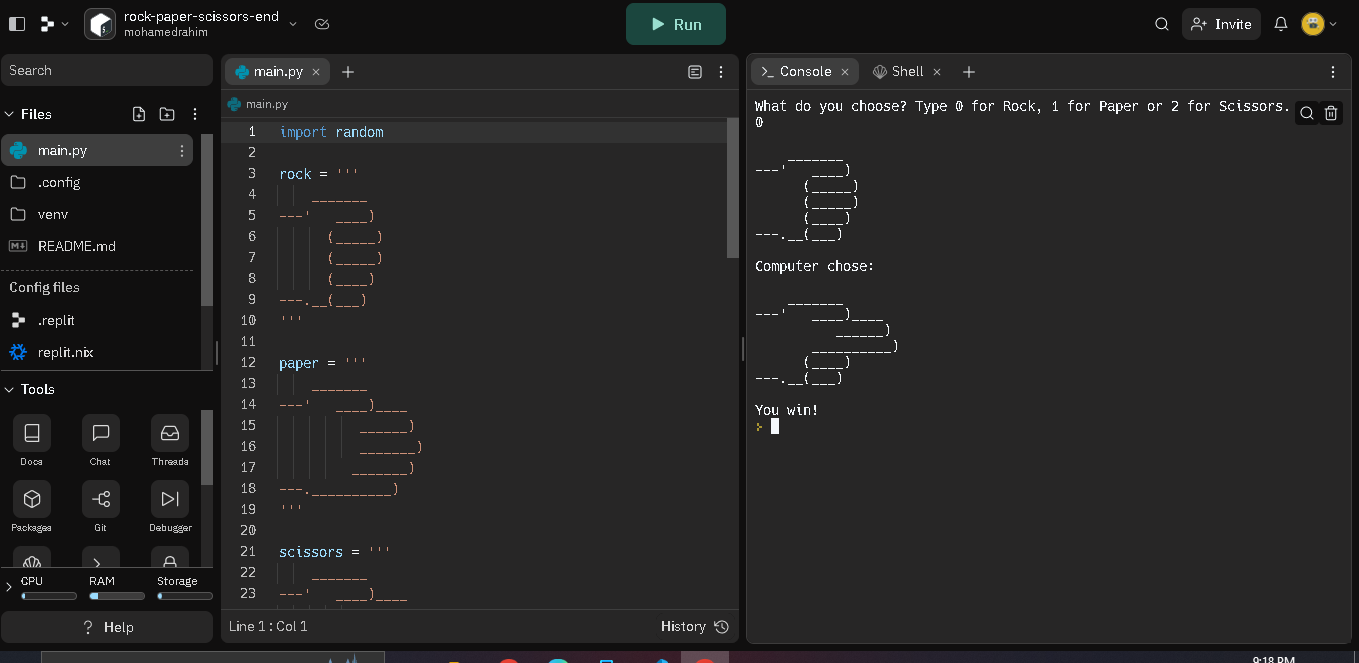This screenshot has width=1359, height=663.
Task: Collapse the Files section
Action: pos(10,114)
